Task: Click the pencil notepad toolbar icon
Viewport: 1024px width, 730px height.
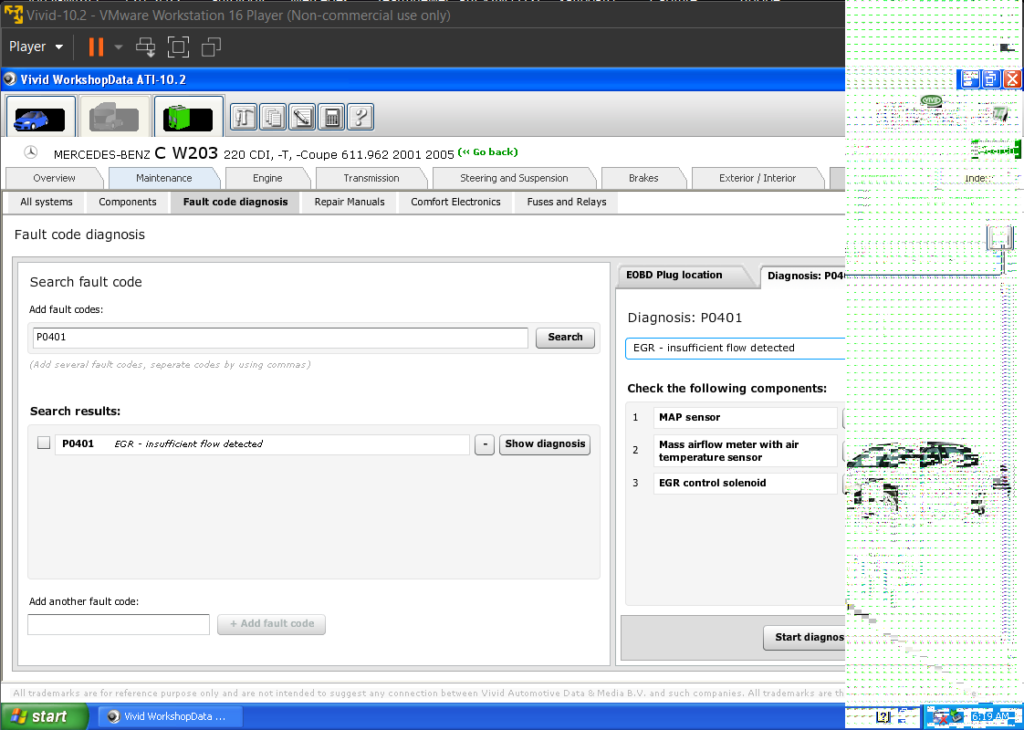Action: click(x=302, y=118)
